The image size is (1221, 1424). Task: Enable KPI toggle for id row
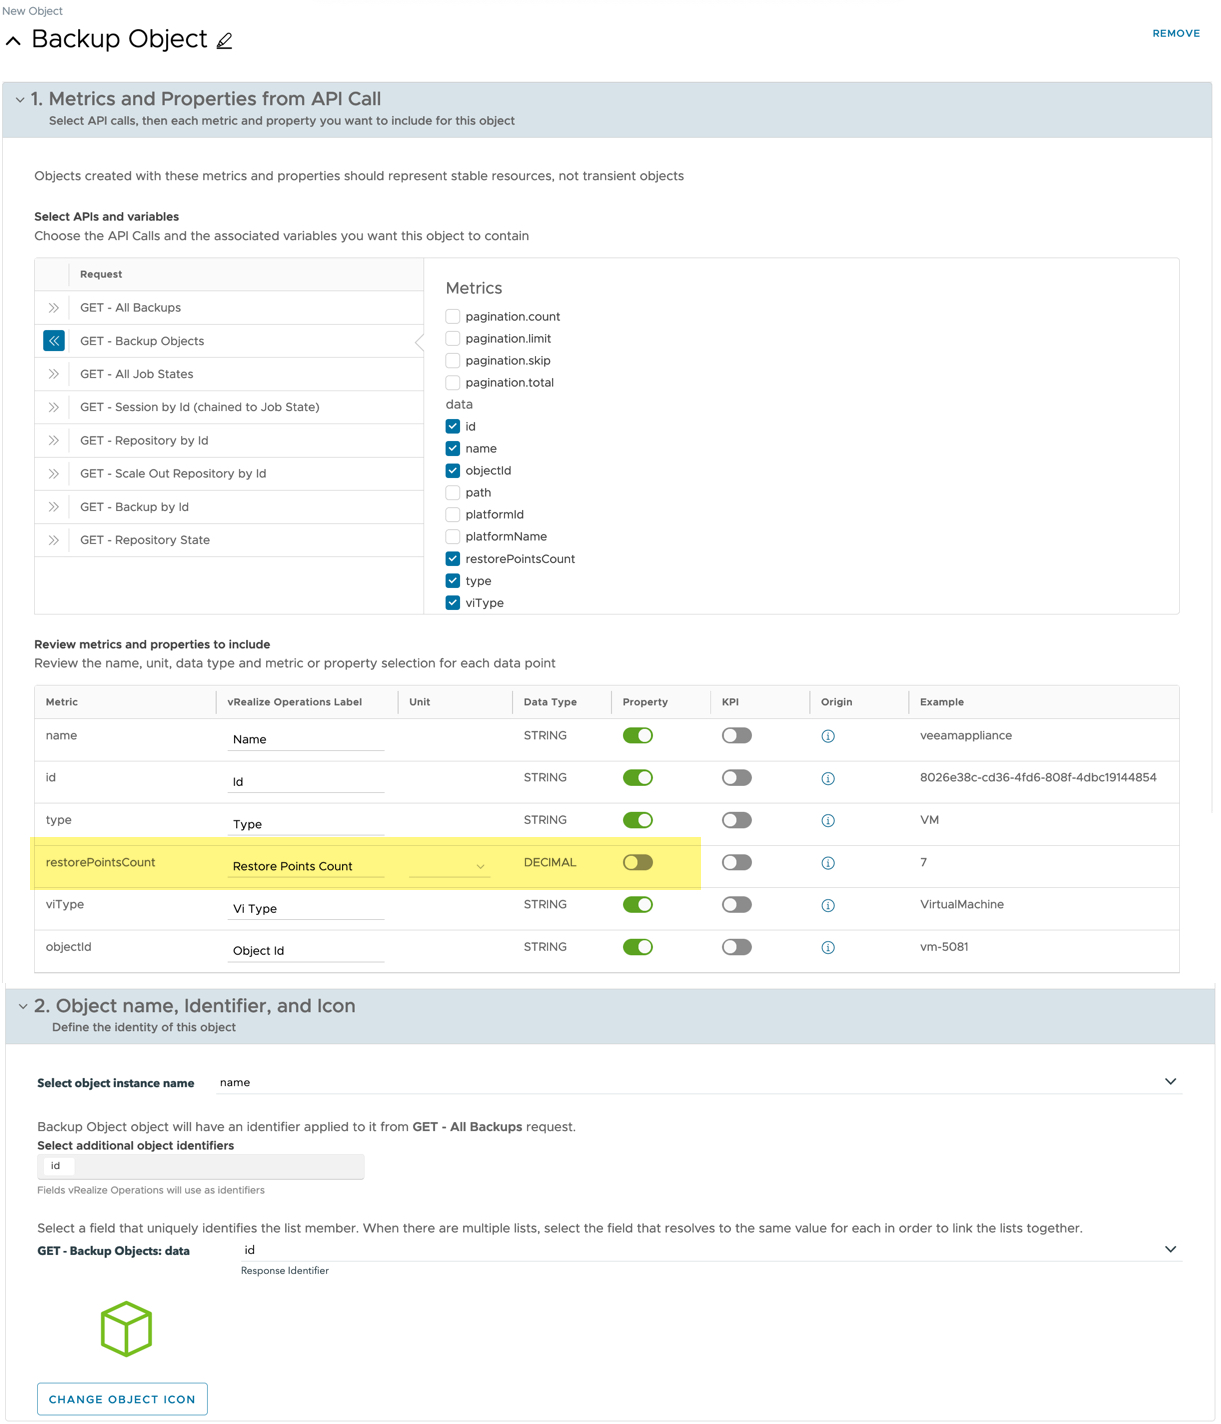coord(737,778)
